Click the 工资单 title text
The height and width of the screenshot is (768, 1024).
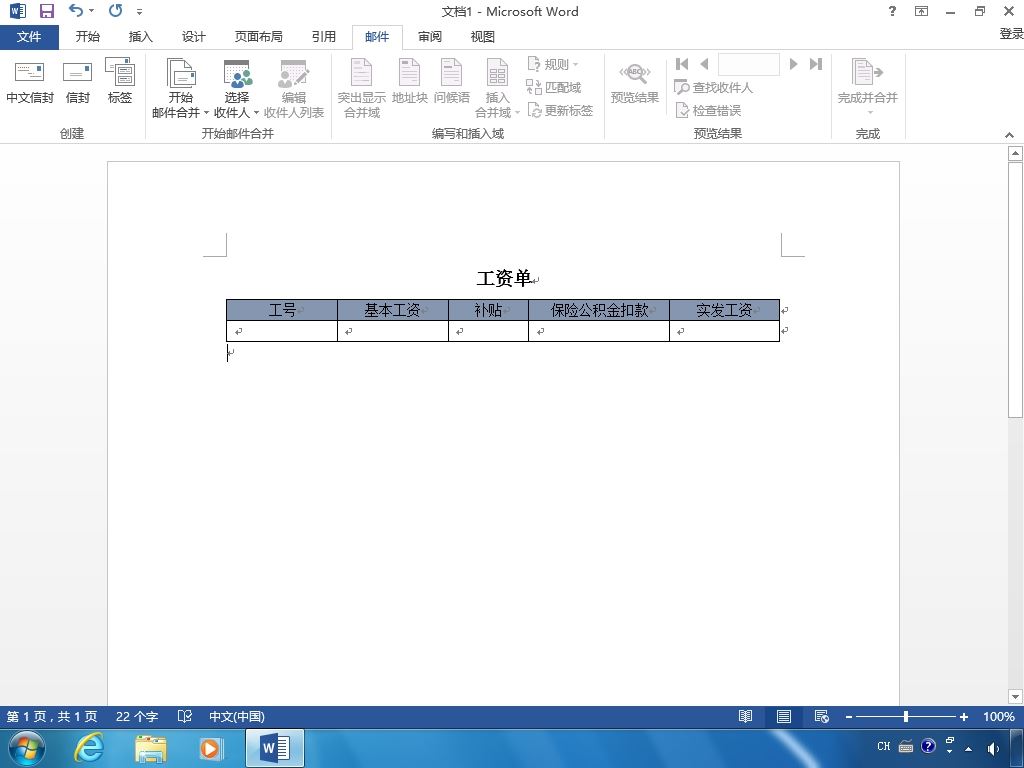coord(504,278)
